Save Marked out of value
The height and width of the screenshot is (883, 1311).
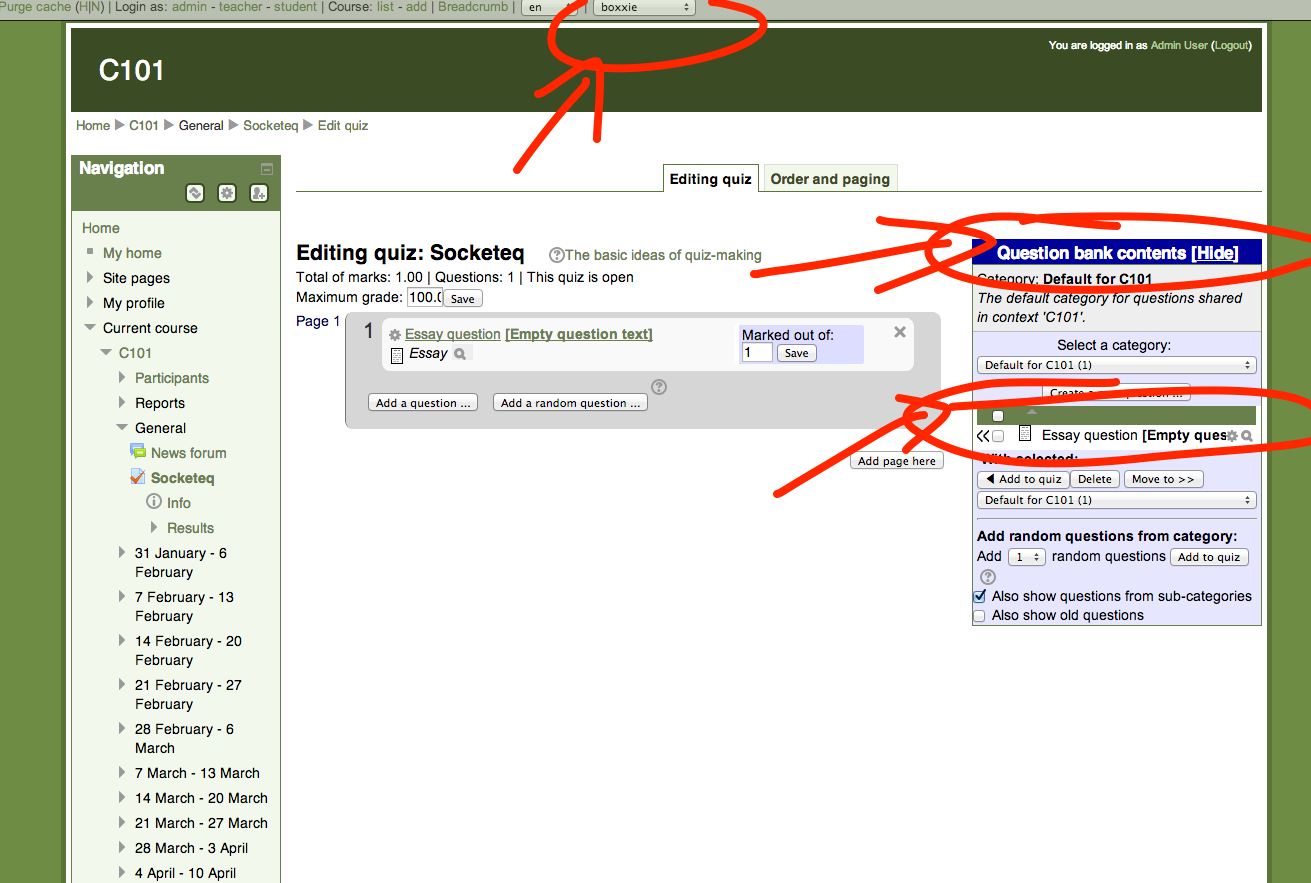[797, 353]
